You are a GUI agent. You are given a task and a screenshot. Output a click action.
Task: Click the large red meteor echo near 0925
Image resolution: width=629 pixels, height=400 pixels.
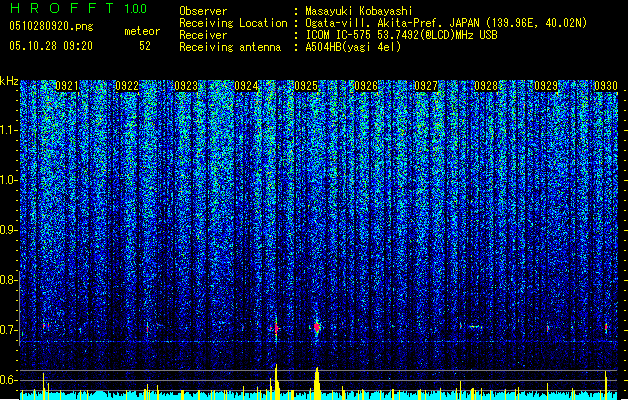[317, 327]
